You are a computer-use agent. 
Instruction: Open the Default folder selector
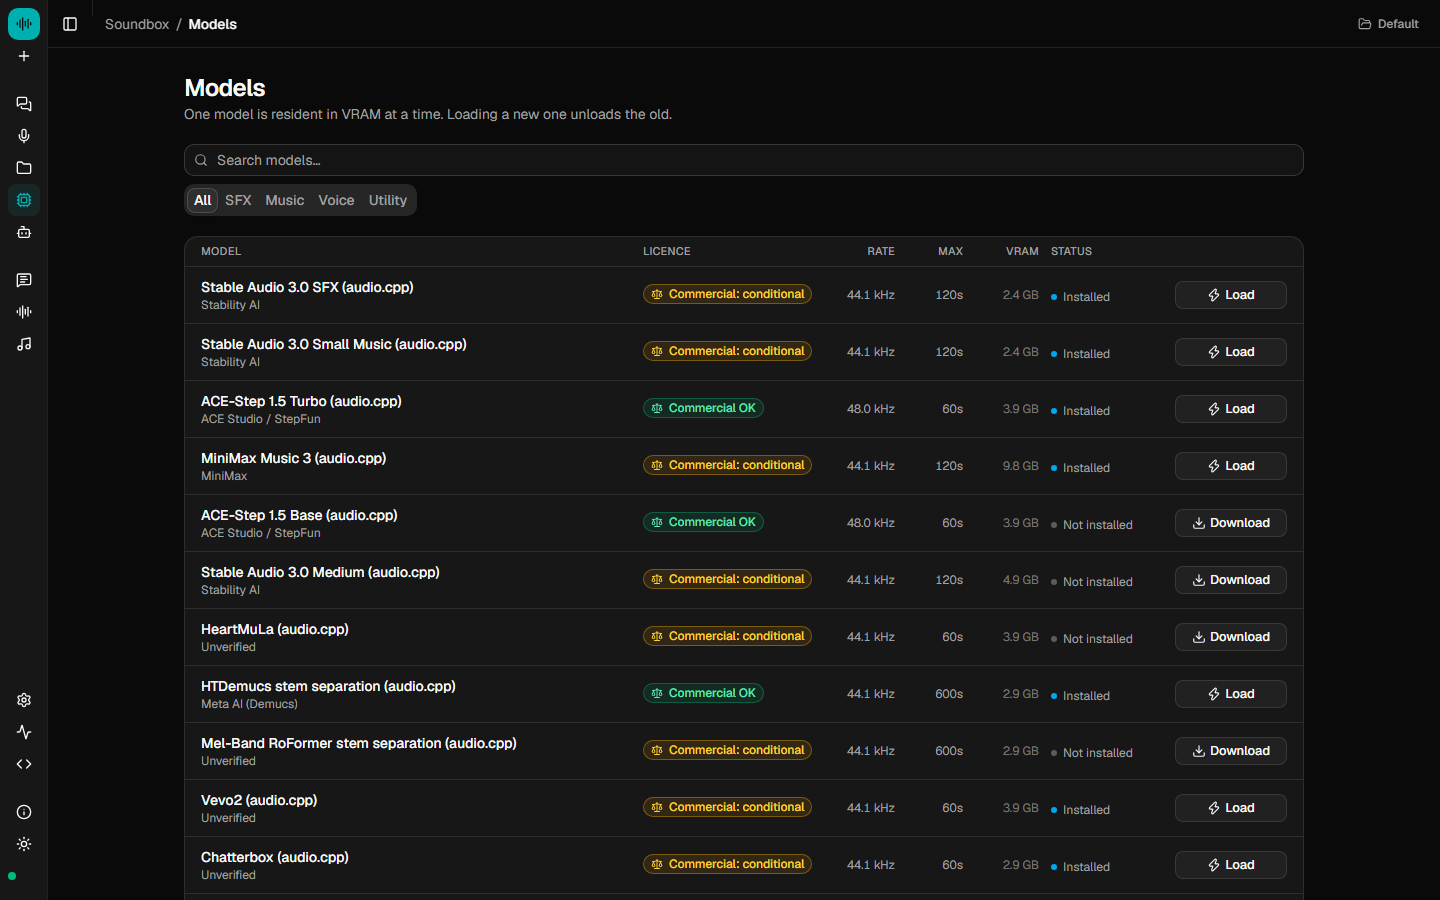[1388, 24]
